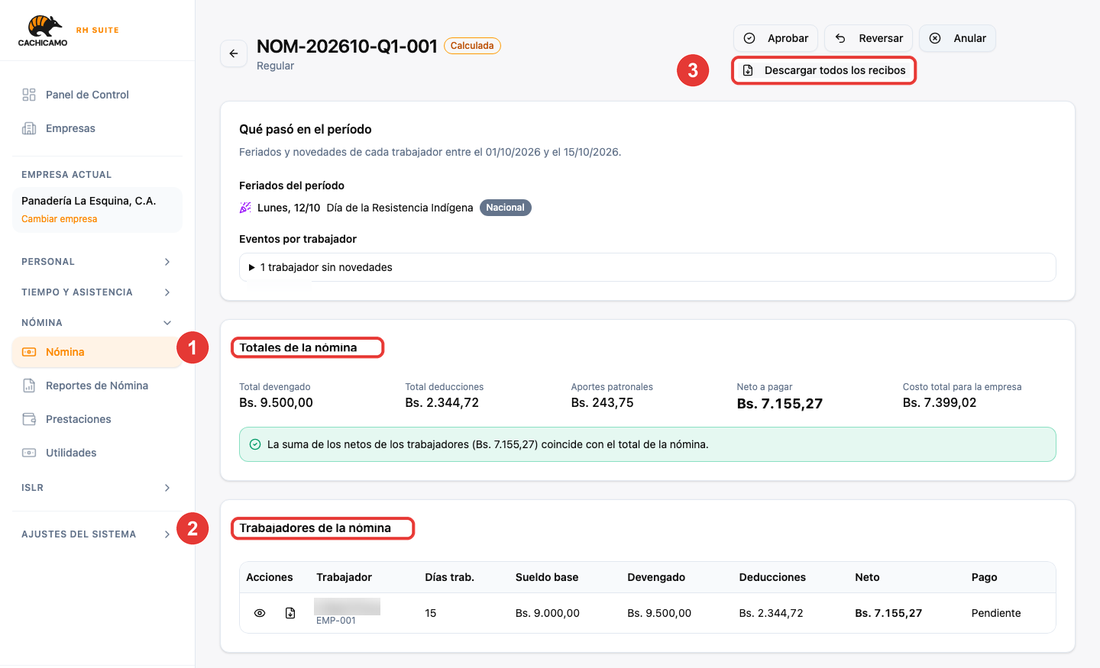The image size is (1100, 668).
Task: Click the Reversar undo arrow icon
Action: click(x=840, y=39)
